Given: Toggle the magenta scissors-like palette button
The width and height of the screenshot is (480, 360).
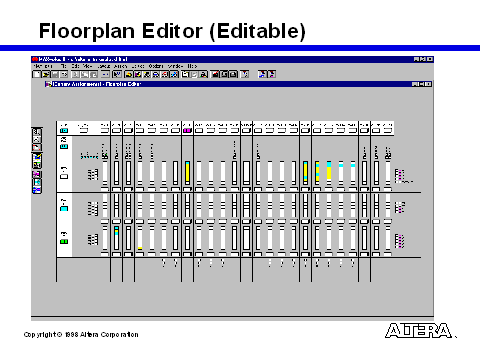Looking at the screenshot, I should (x=37, y=174).
